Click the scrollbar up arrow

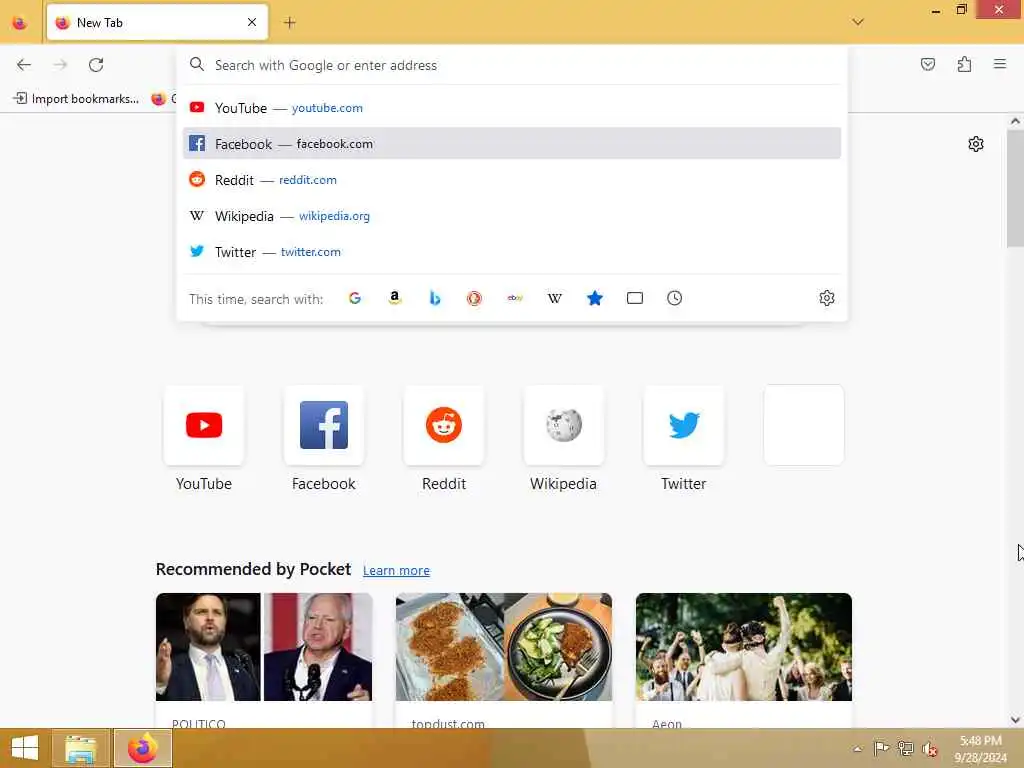pos(1015,121)
